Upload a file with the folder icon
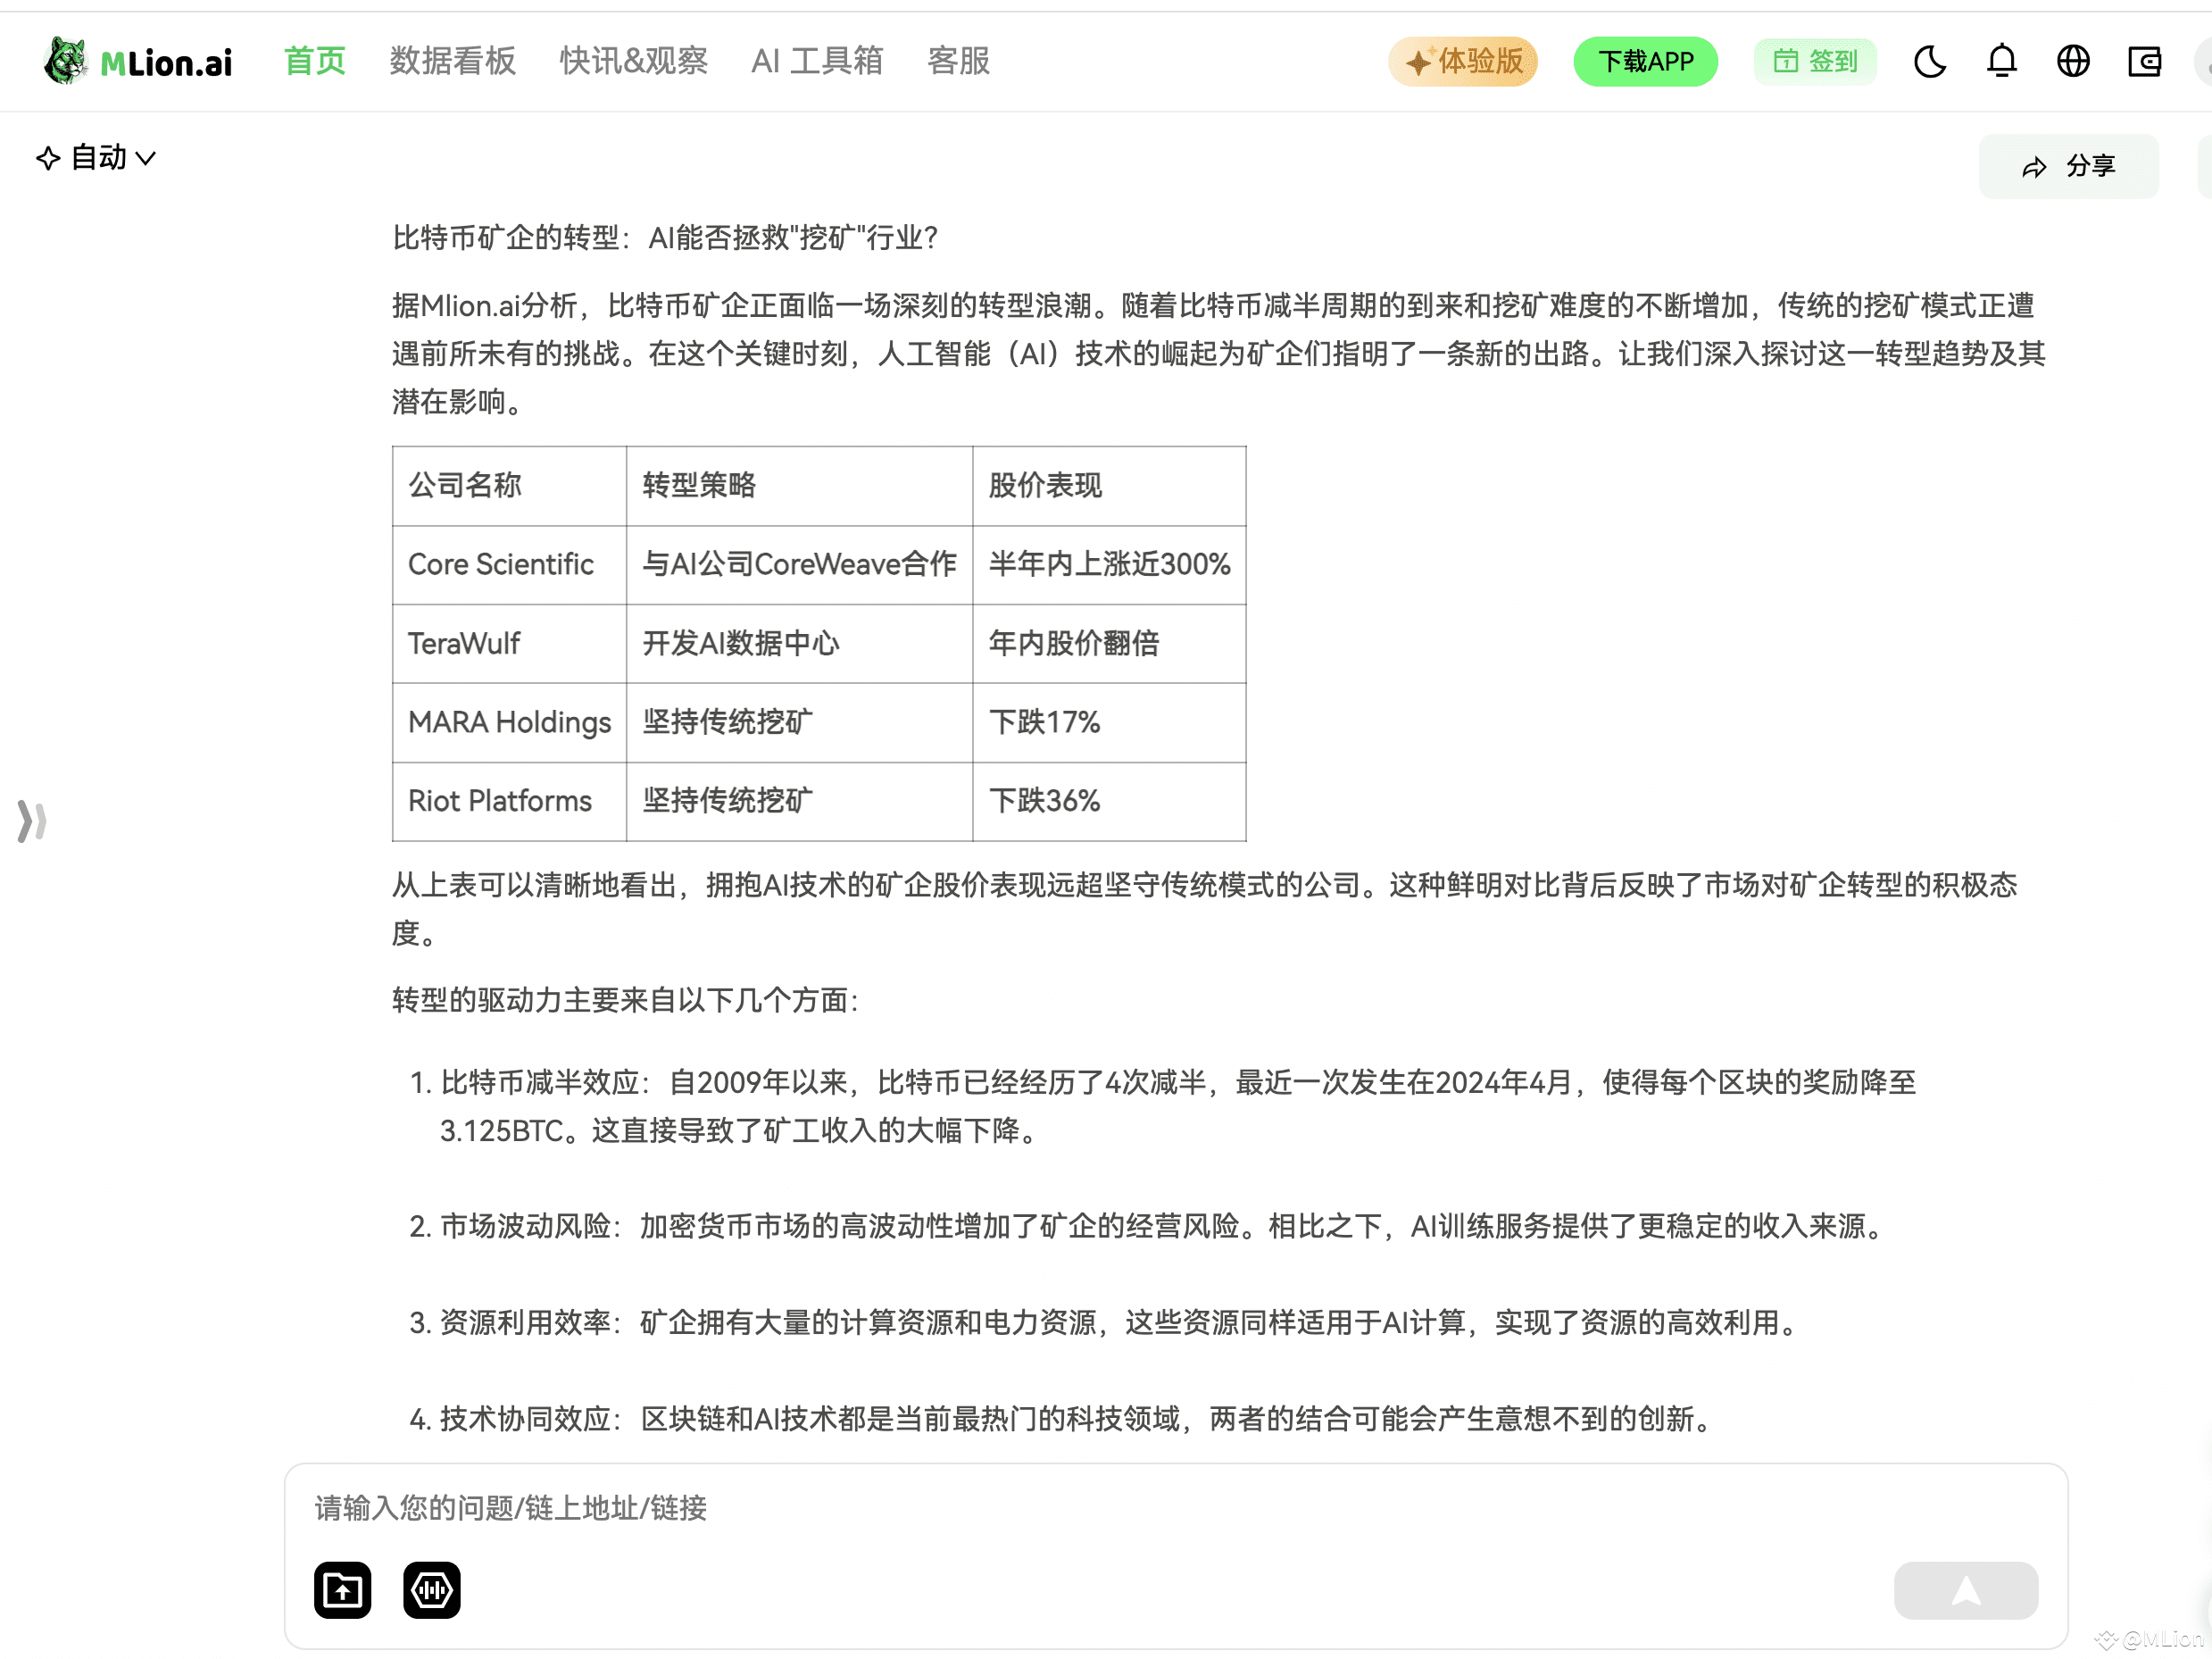The height and width of the screenshot is (1659, 2212). tap(341, 1591)
